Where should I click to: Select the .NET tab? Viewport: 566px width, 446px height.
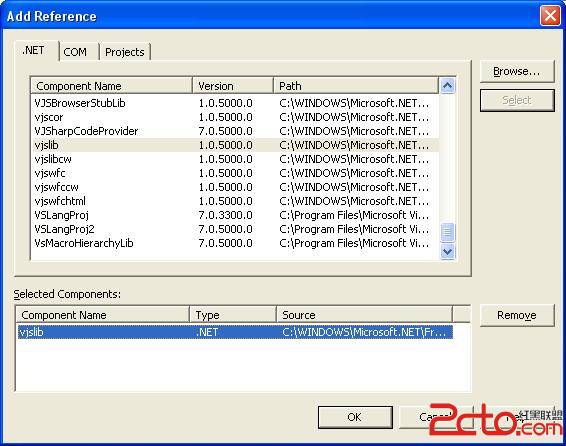point(36,51)
